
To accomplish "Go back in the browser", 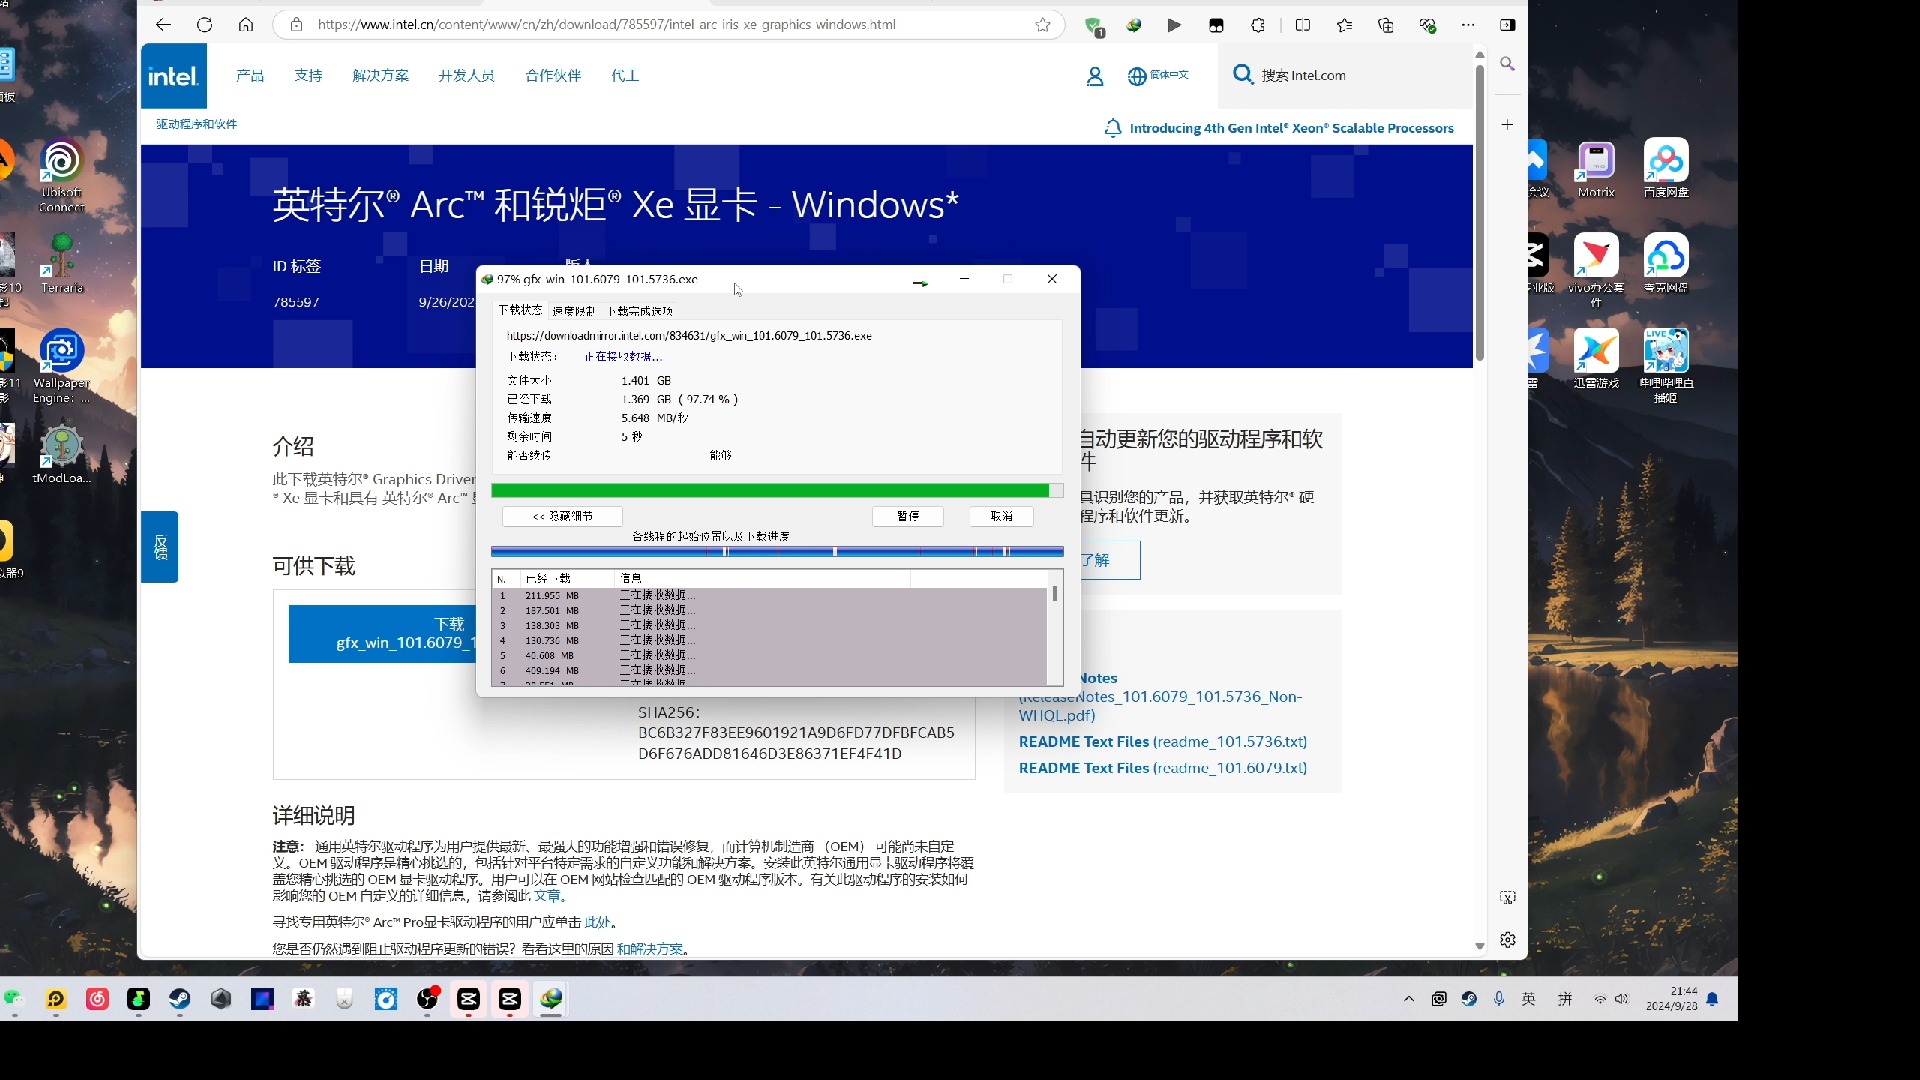I will 164,25.
